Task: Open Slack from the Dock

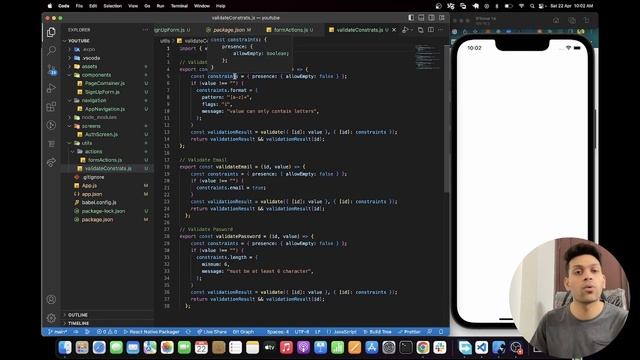Action: coord(440,347)
